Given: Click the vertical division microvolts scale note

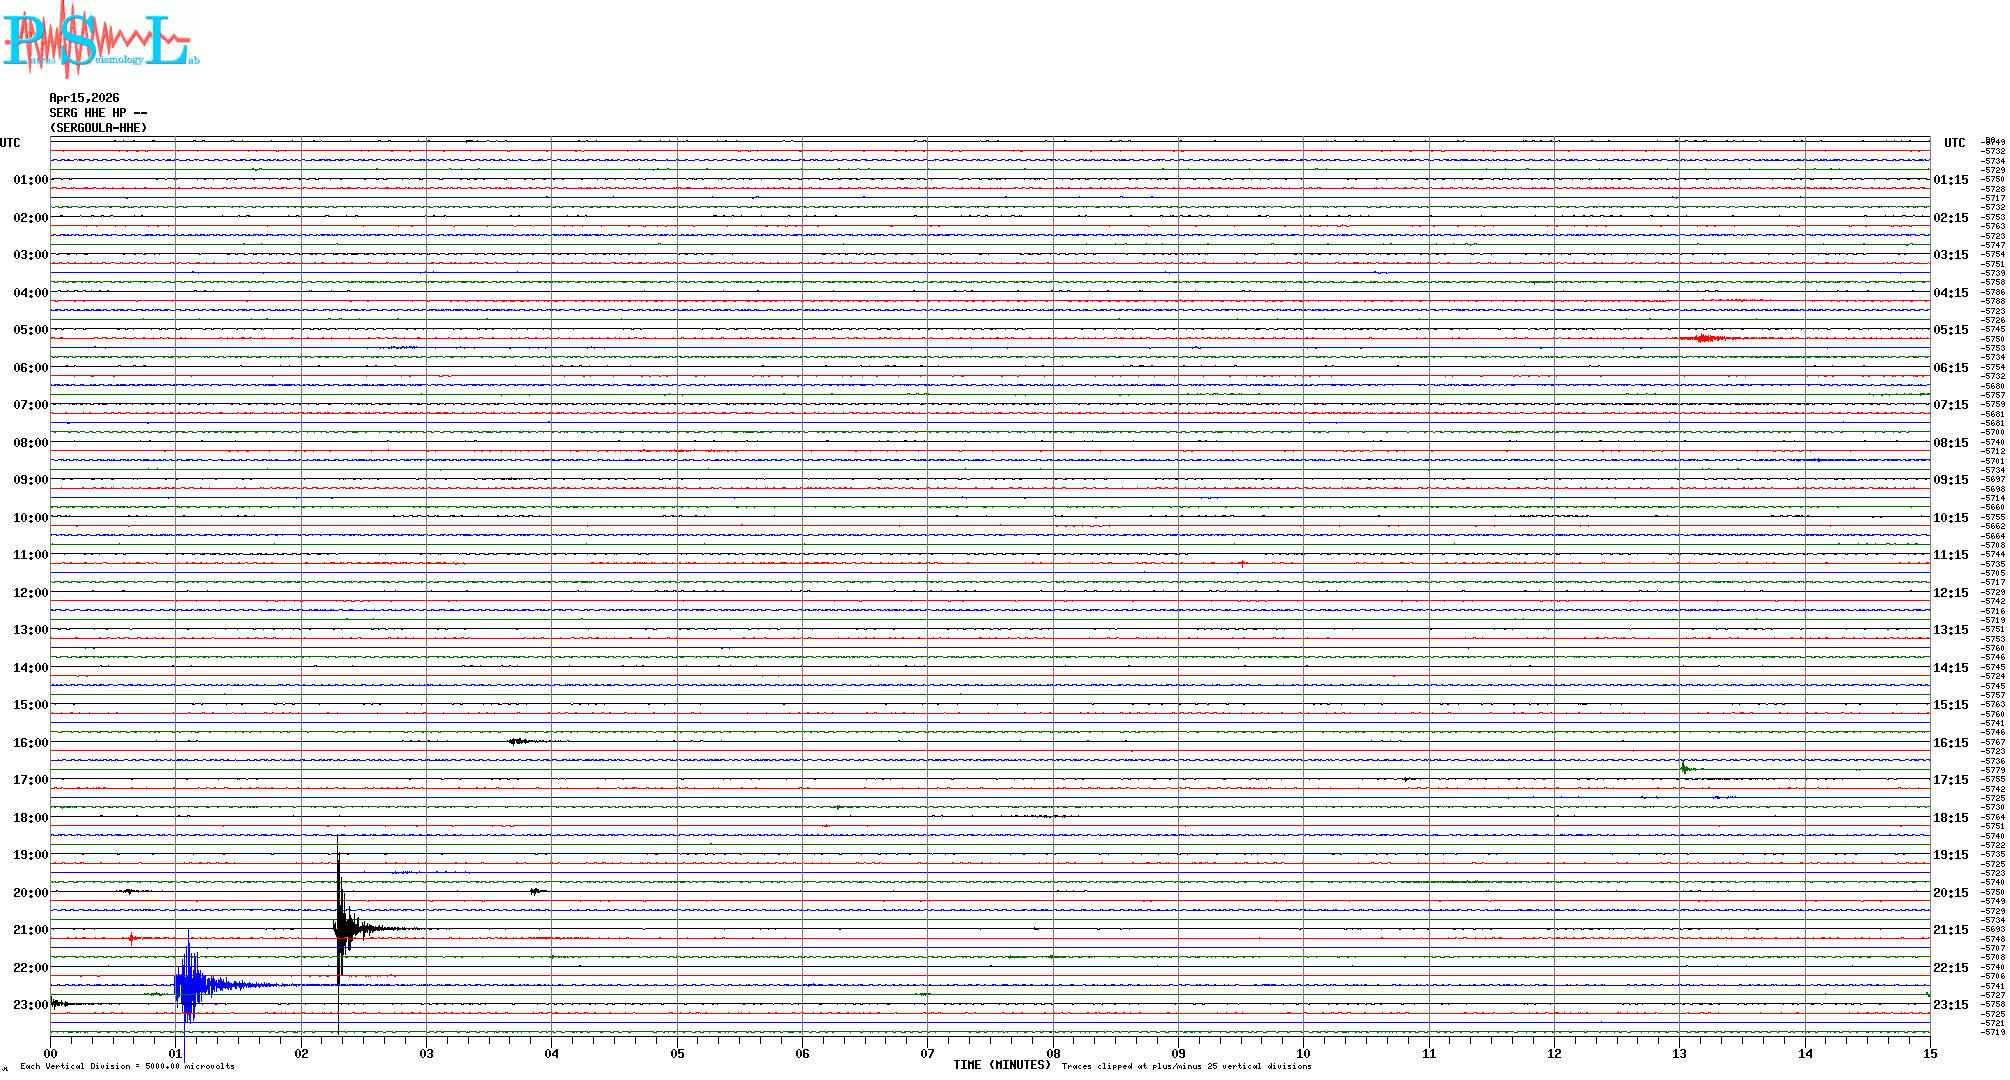Looking at the screenshot, I should tap(127, 1066).
